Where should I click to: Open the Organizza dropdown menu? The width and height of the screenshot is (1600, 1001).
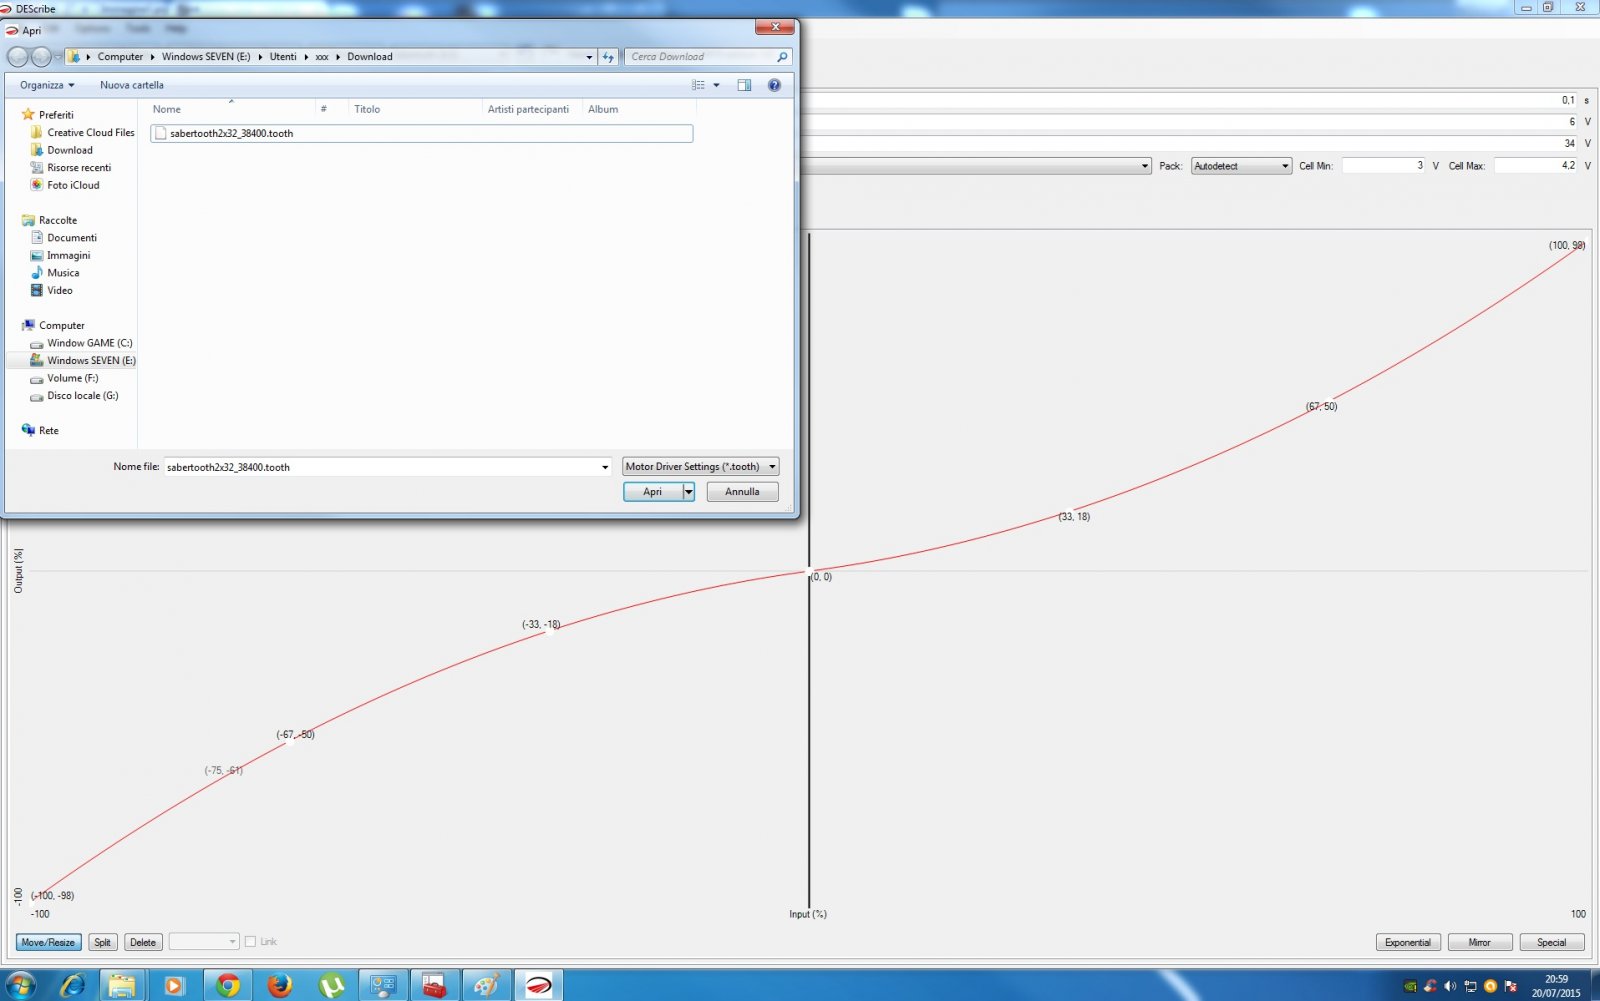click(x=47, y=85)
